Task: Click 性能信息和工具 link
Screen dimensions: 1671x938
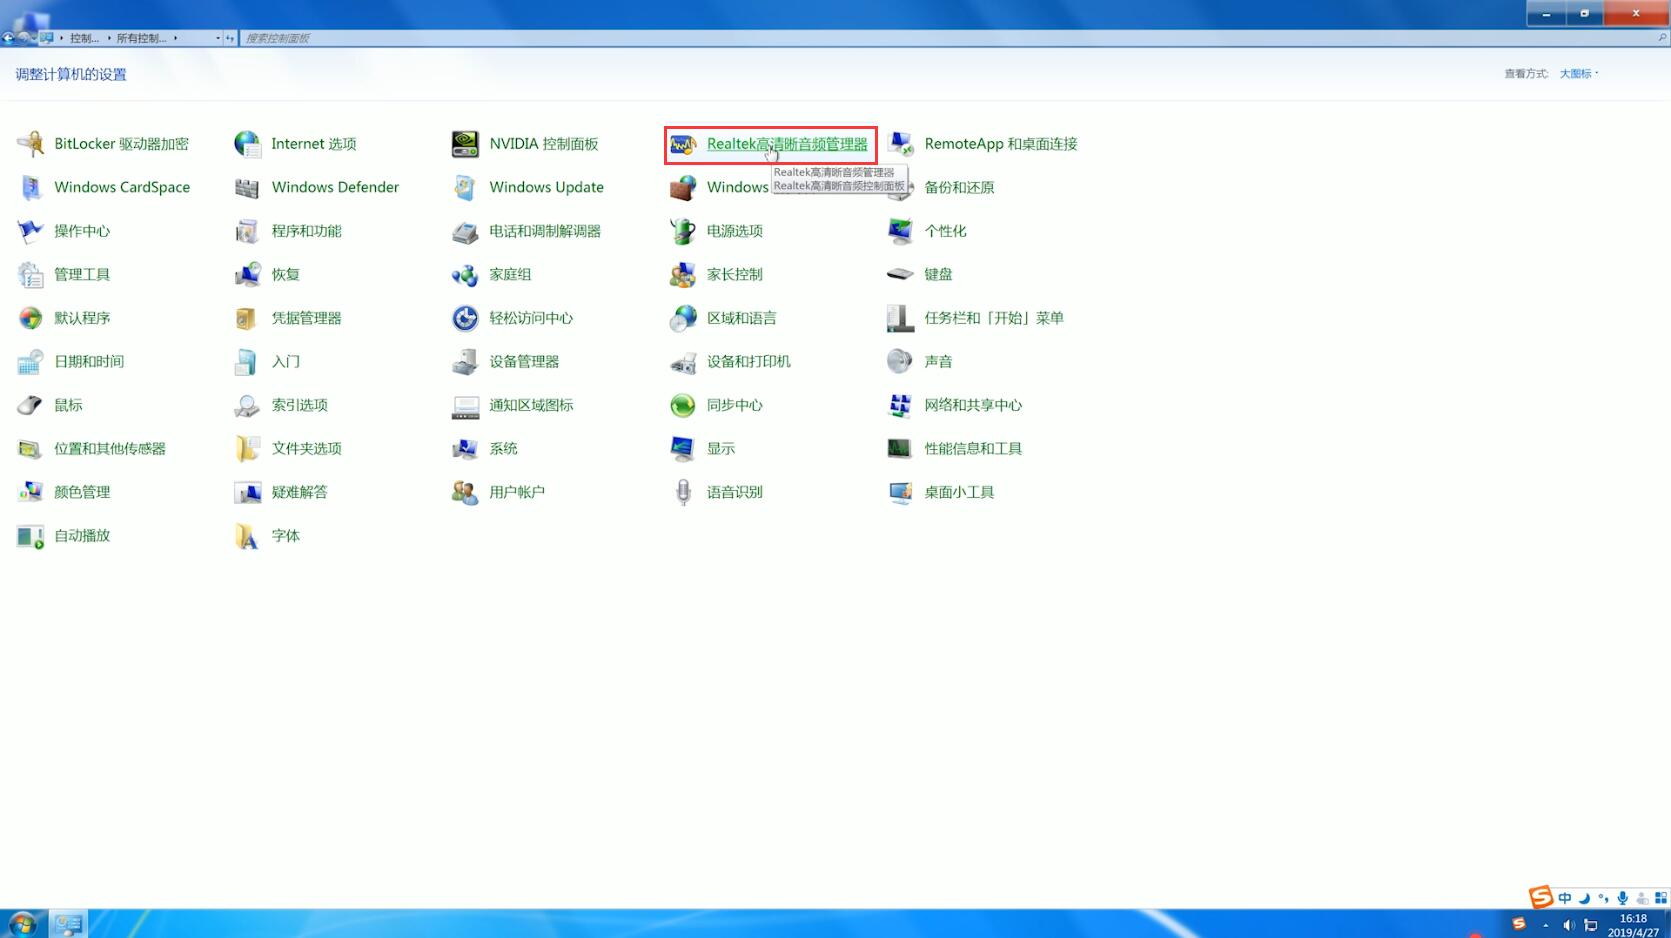Action: [x=973, y=448]
